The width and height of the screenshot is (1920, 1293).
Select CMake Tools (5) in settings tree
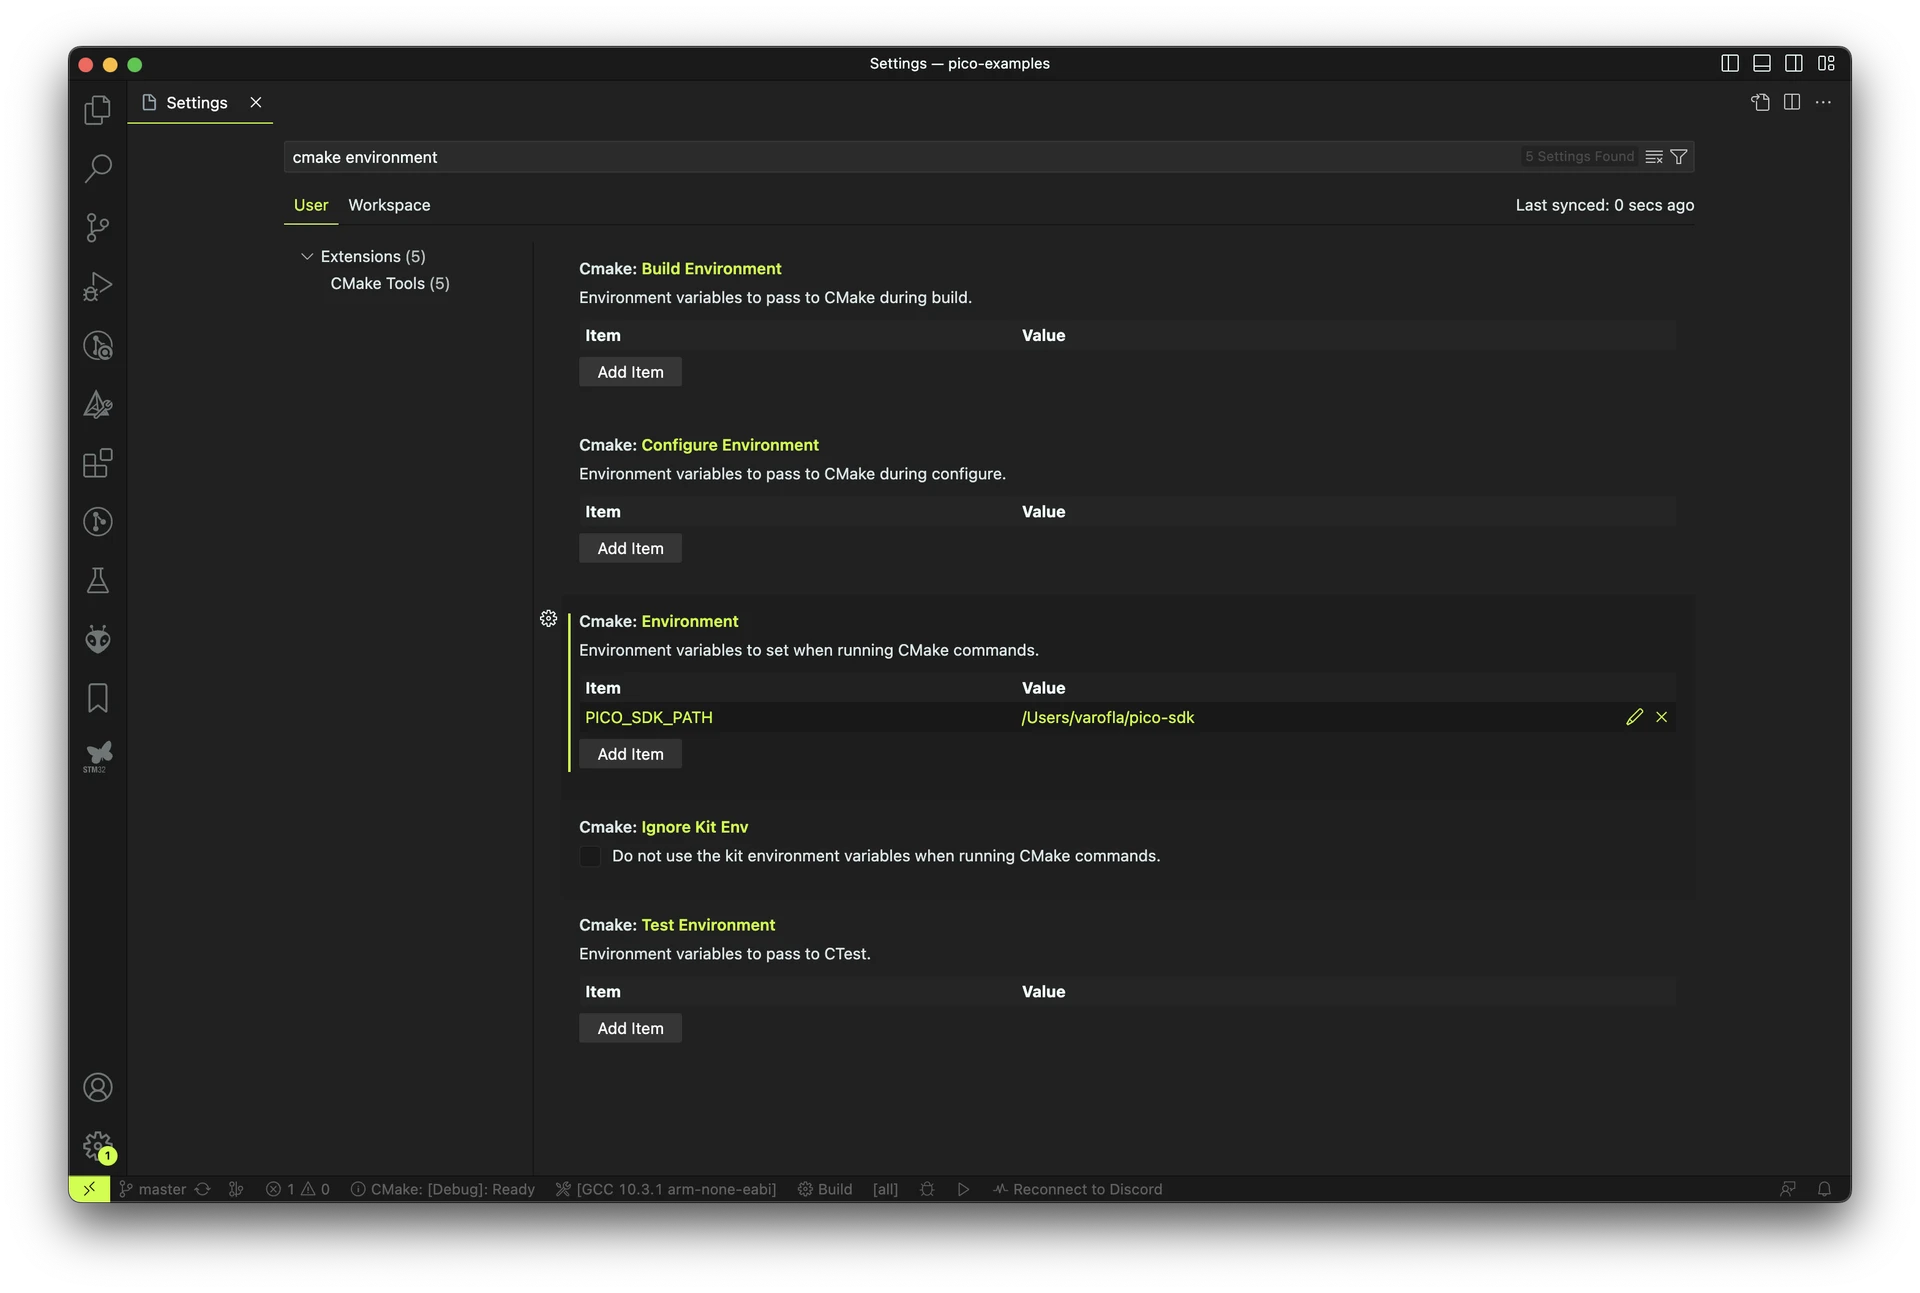pyautogui.click(x=390, y=284)
